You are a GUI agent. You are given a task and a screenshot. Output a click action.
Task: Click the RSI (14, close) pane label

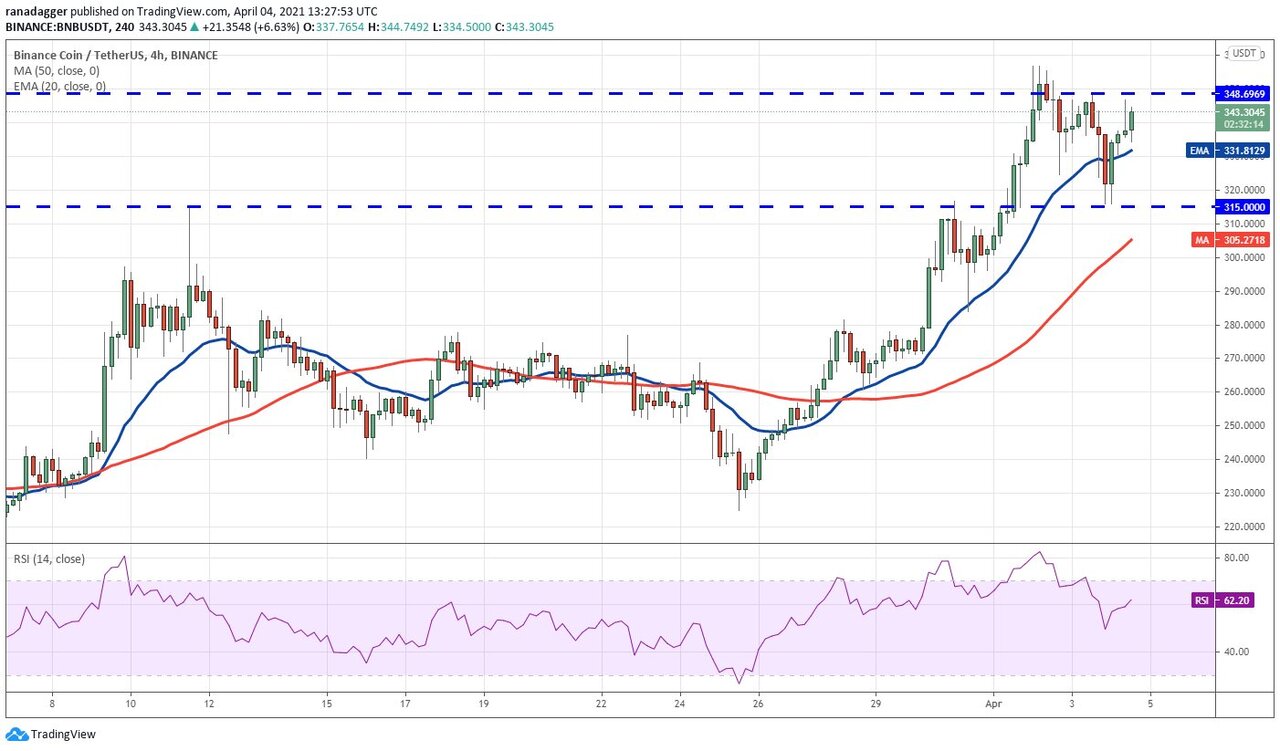(50, 559)
